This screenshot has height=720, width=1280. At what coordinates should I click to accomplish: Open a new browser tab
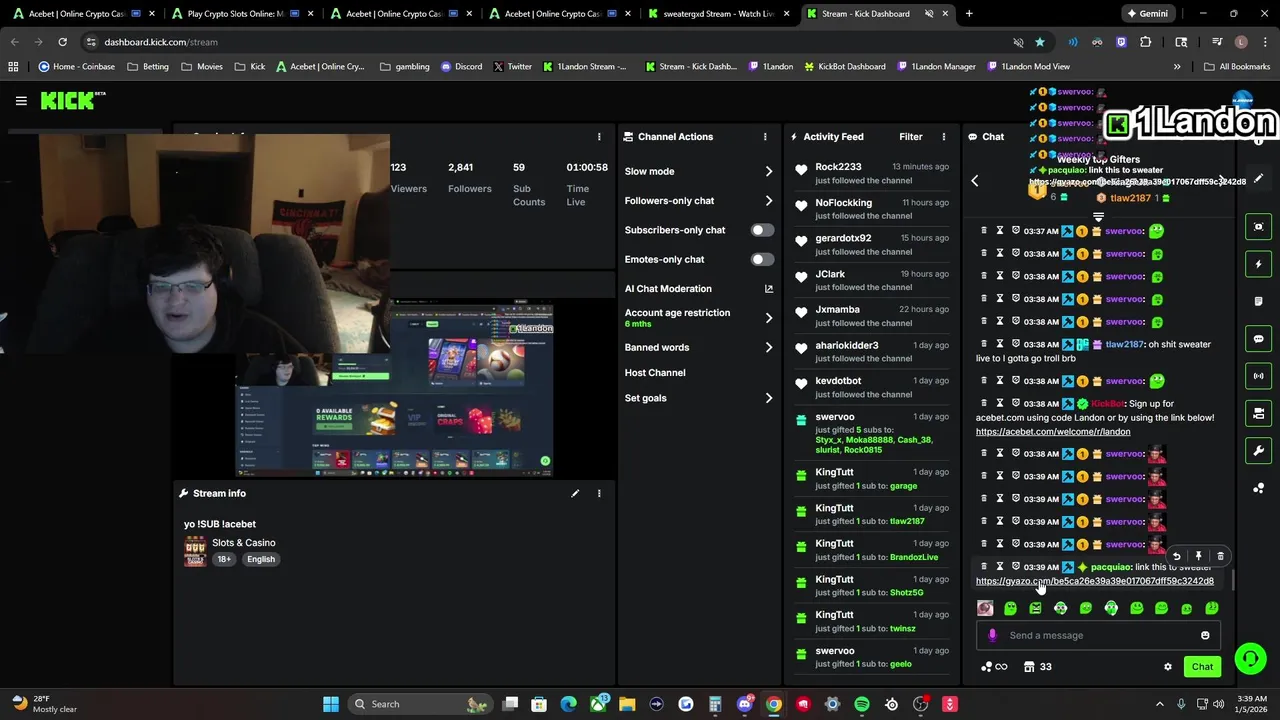tap(969, 14)
